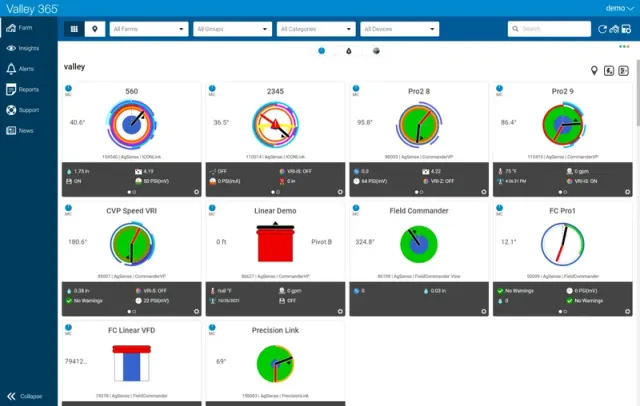Select the water drop filter icon
Viewport: 640px width, 406px height.
(349, 50)
